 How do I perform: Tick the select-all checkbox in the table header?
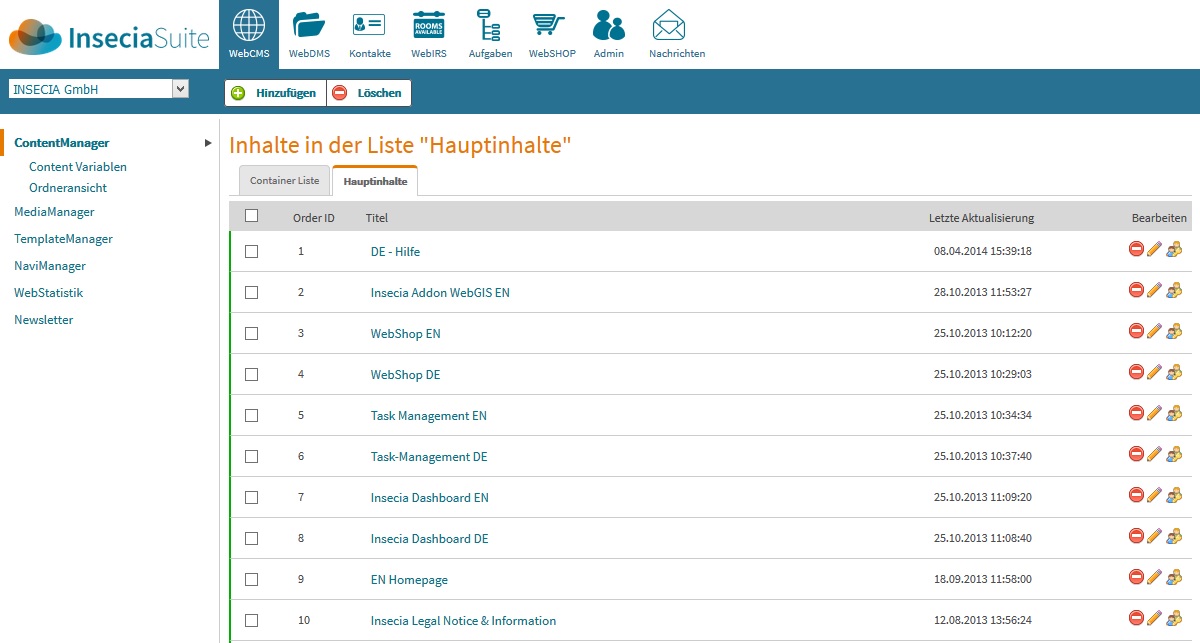coord(251,216)
